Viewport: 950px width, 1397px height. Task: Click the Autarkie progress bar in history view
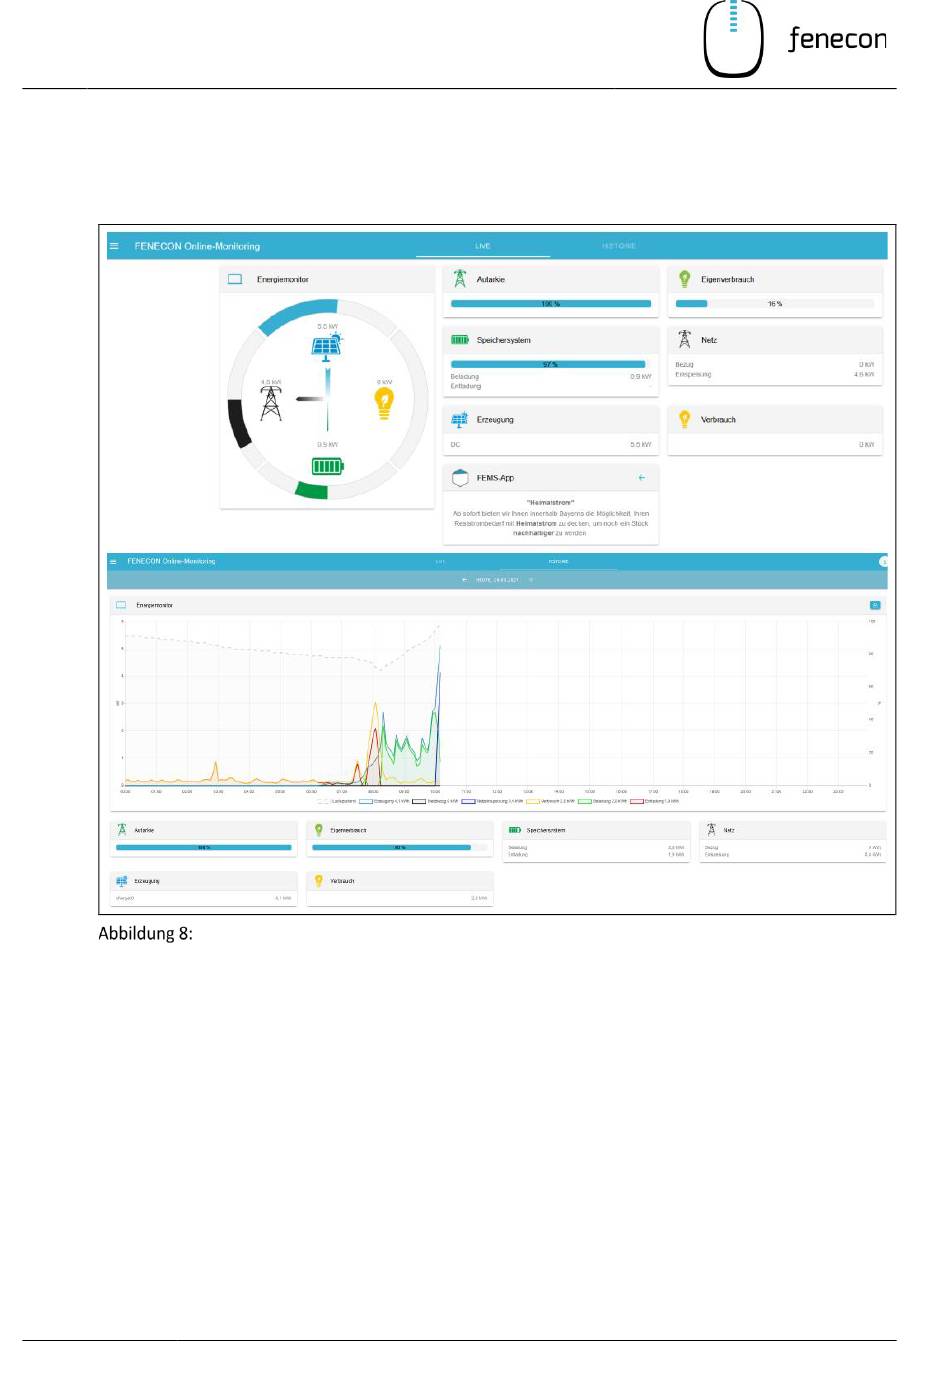(x=204, y=847)
